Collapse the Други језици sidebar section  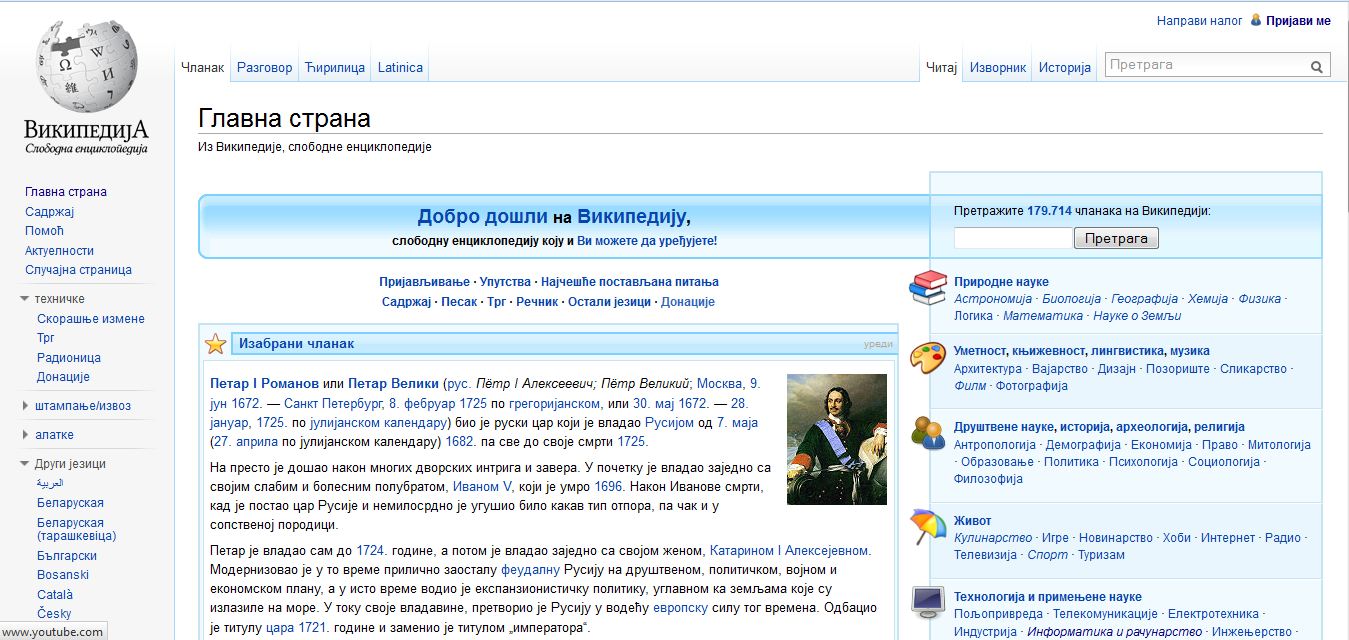coord(25,464)
